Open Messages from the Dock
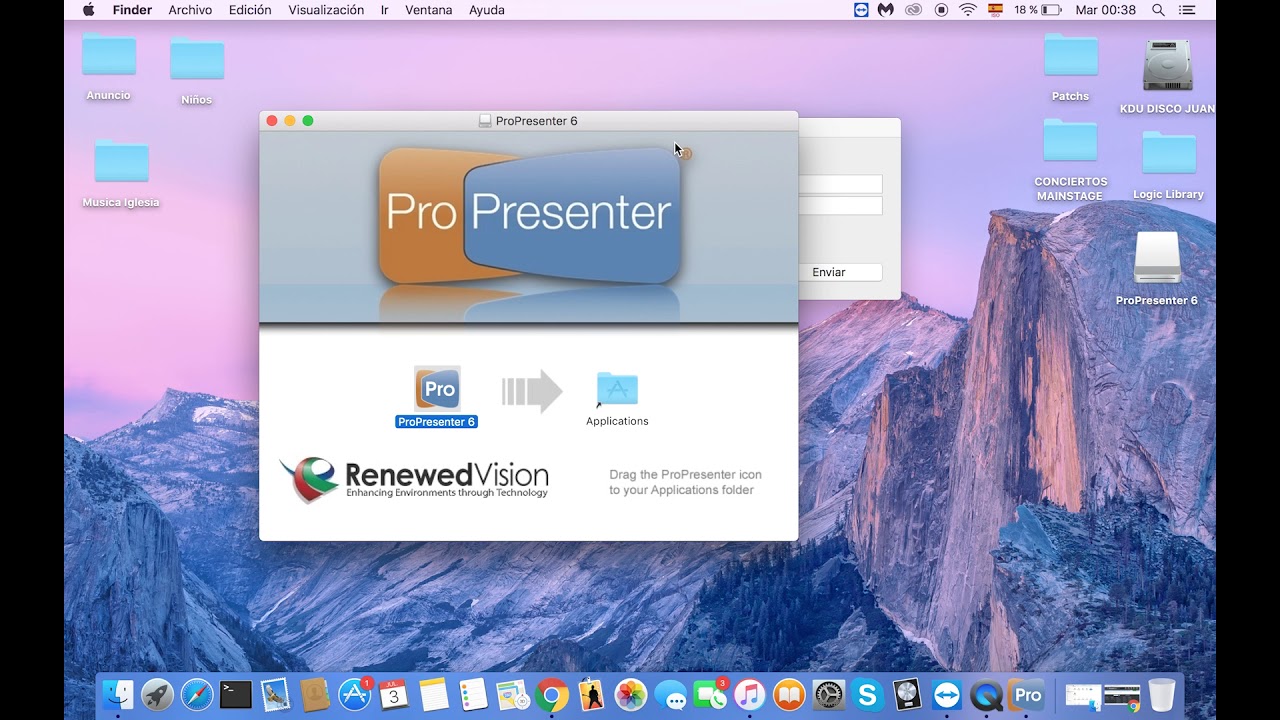The height and width of the screenshot is (720, 1280). tap(670, 694)
